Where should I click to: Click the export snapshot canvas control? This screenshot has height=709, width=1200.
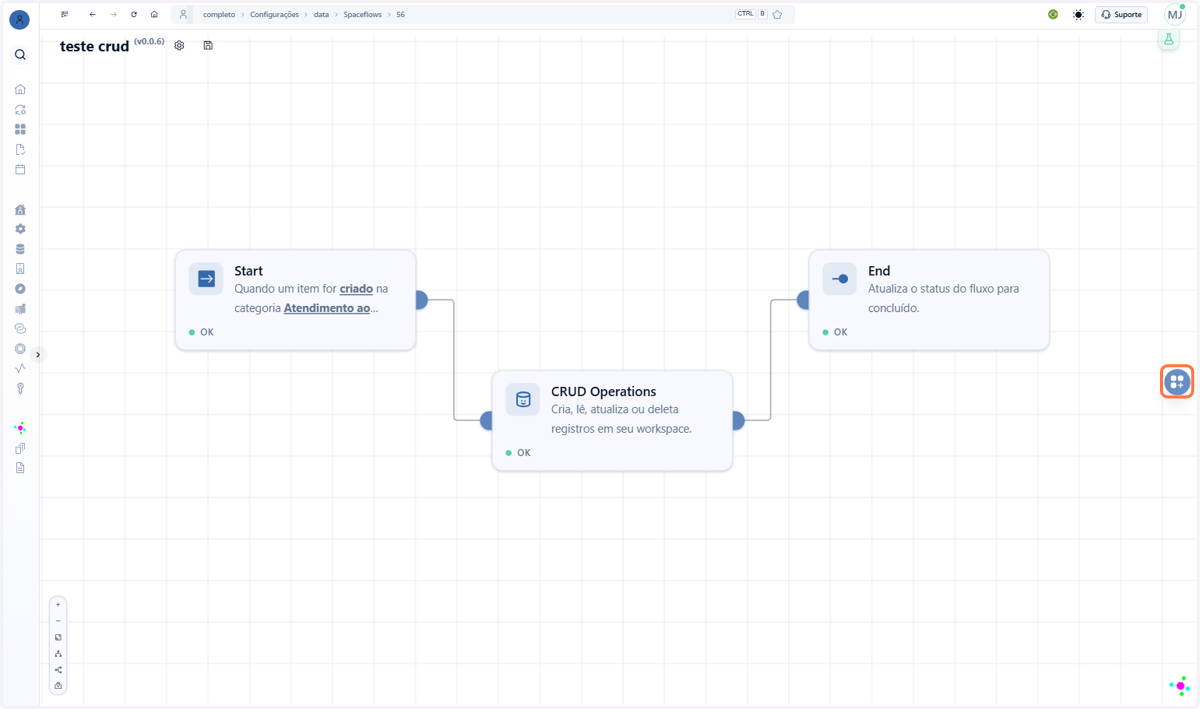pyautogui.click(x=58, y=686)
